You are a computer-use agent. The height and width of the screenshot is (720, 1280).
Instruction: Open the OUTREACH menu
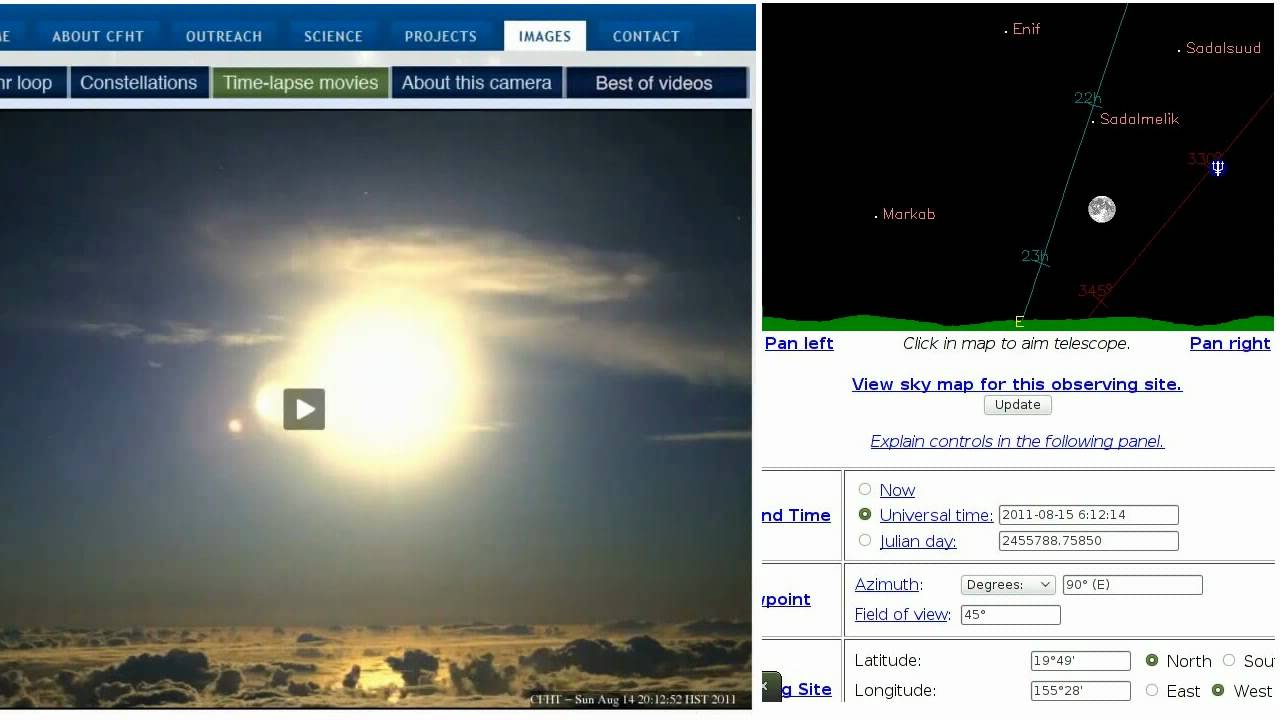(x=224, y=36)
